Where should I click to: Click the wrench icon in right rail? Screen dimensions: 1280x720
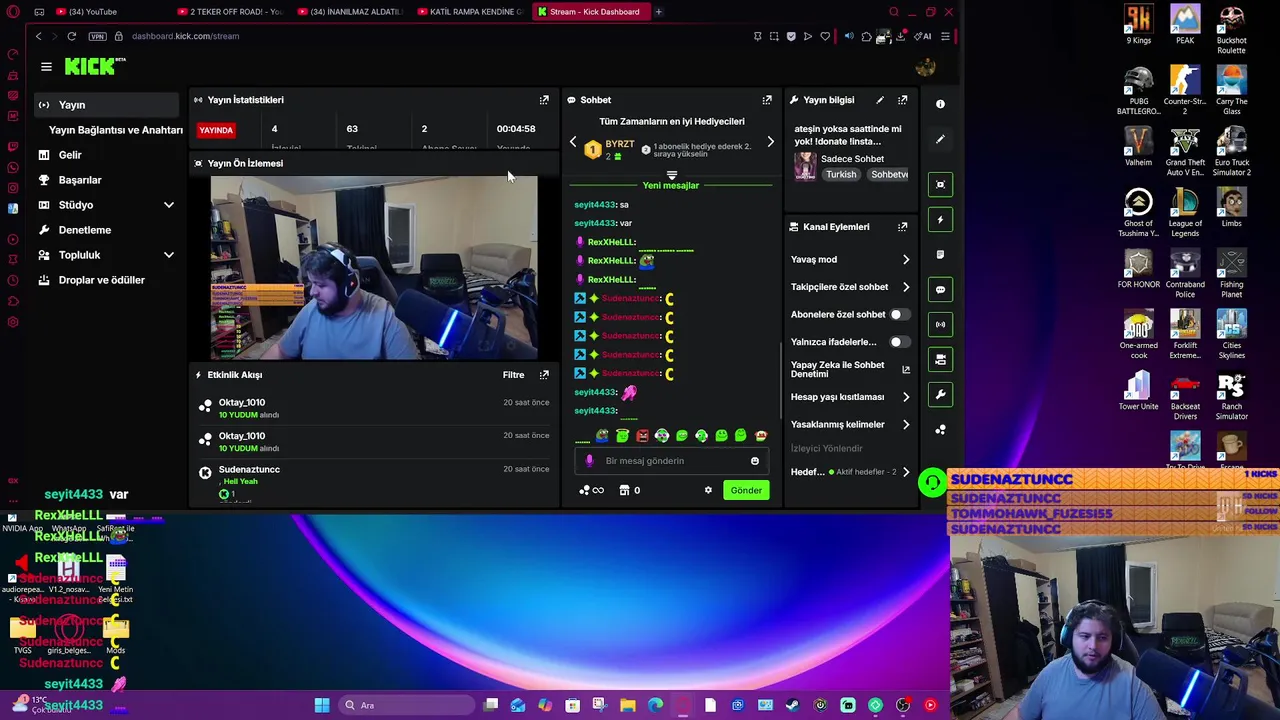pyautogui.click(x=940, y=394)
